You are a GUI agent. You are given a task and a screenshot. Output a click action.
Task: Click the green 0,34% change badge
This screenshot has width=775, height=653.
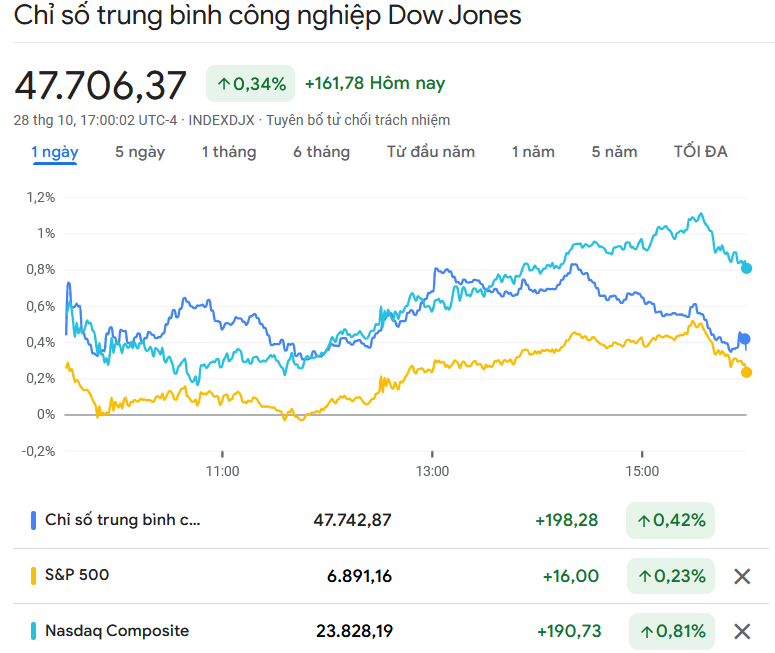point(251,84)
